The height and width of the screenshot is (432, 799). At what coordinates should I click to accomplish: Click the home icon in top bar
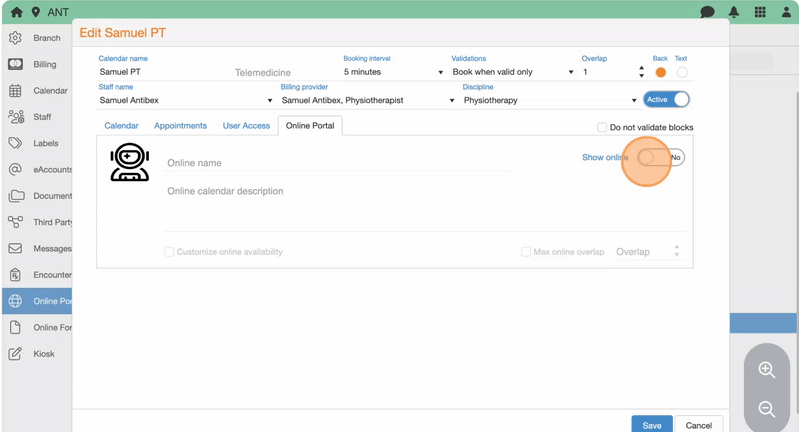[16, 12]
